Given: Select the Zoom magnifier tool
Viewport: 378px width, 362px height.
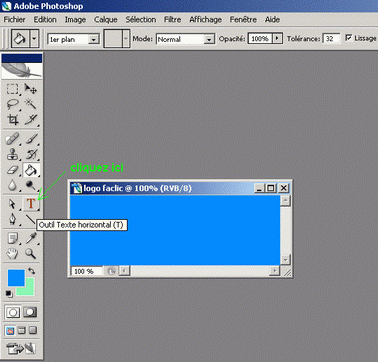Looking at the screenshot, I should point(31,254).
